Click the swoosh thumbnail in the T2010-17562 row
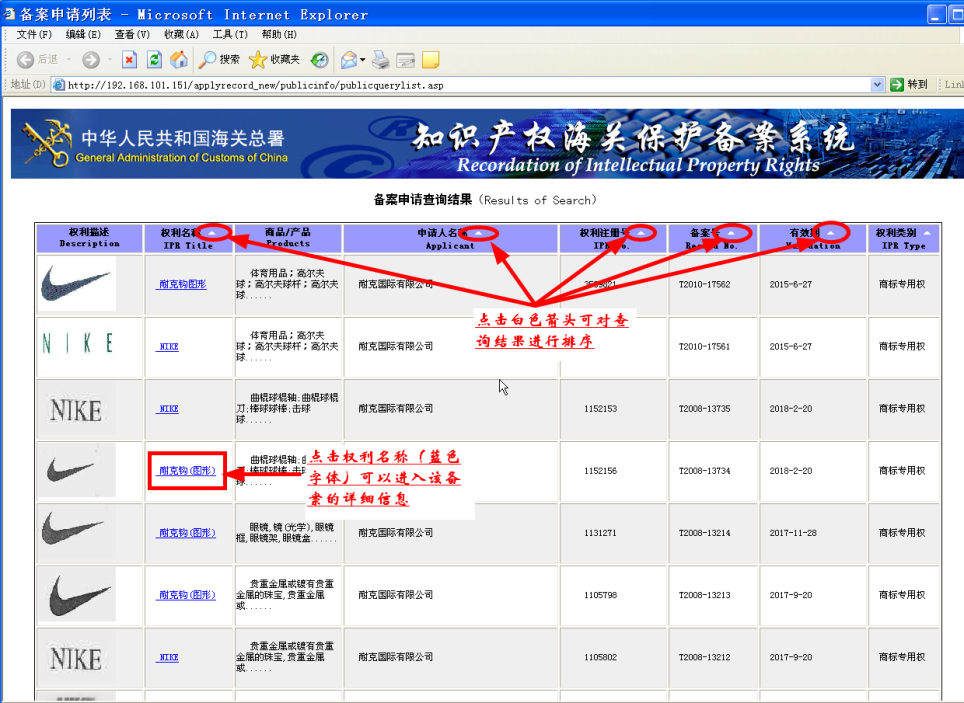 coord(76,284)
